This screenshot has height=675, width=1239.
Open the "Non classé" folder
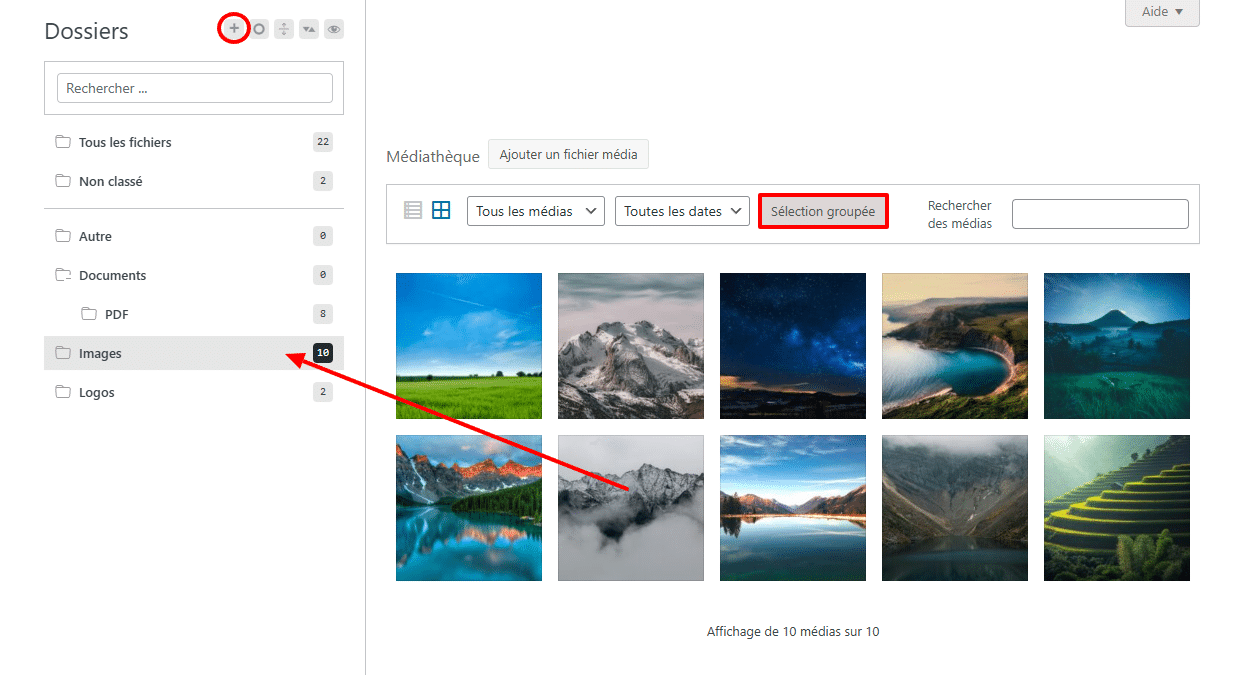(x=110, y=181)
